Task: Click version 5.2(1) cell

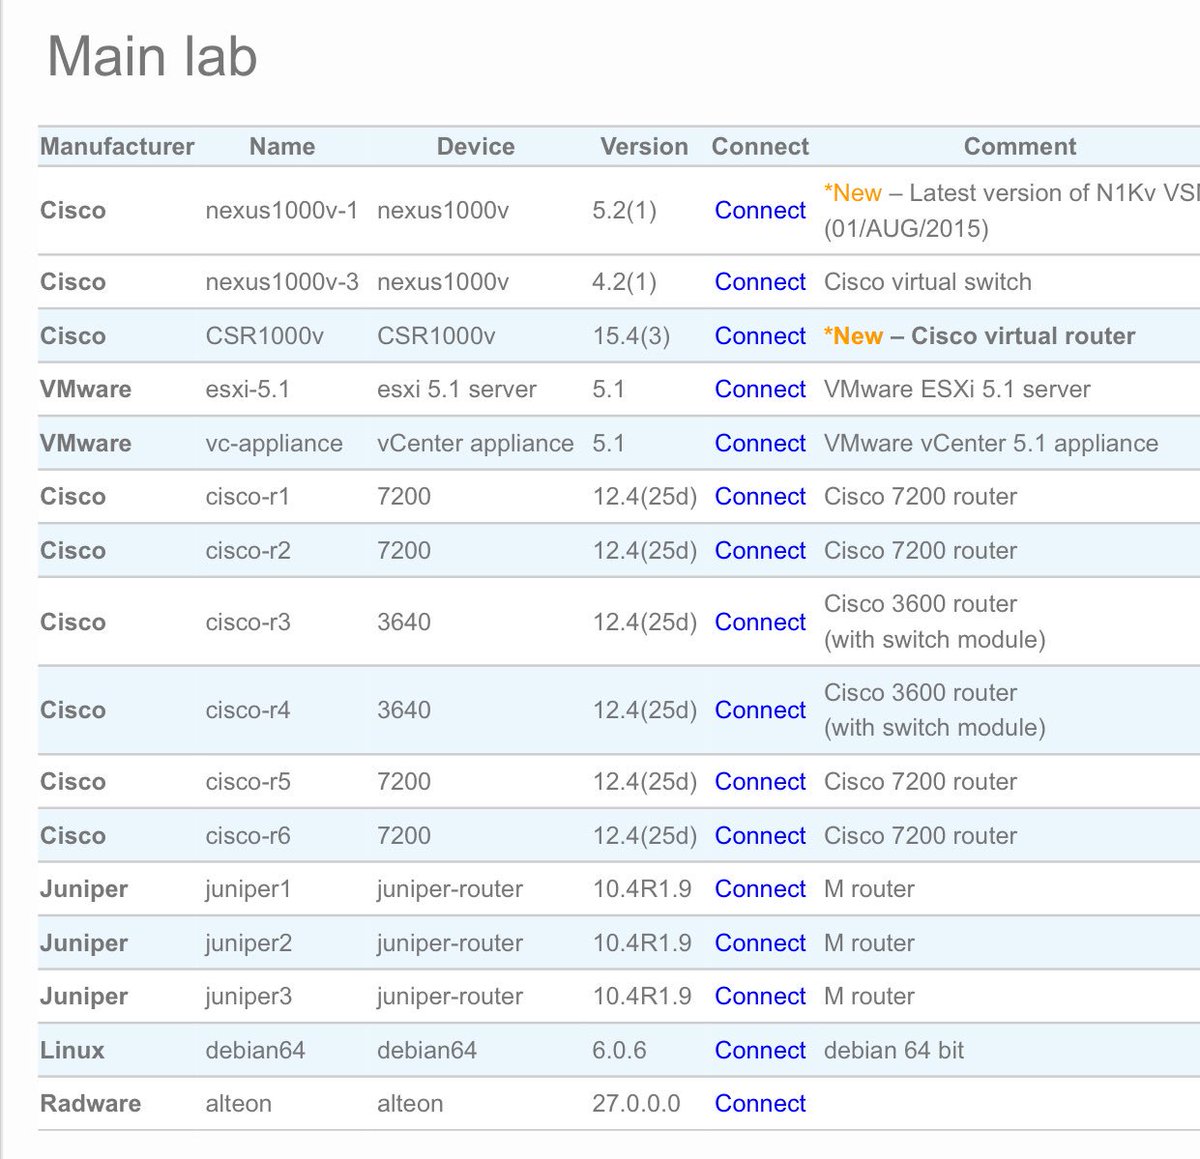Action: click(x=624, y=210)
